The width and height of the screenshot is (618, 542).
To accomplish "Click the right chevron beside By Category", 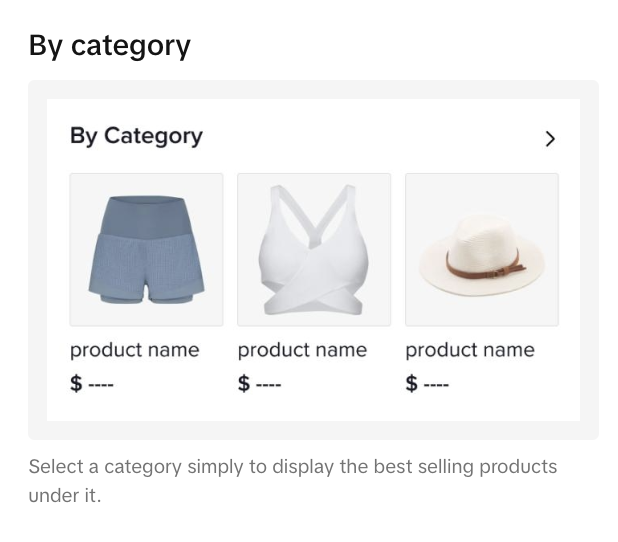I will tap(549, 139).
